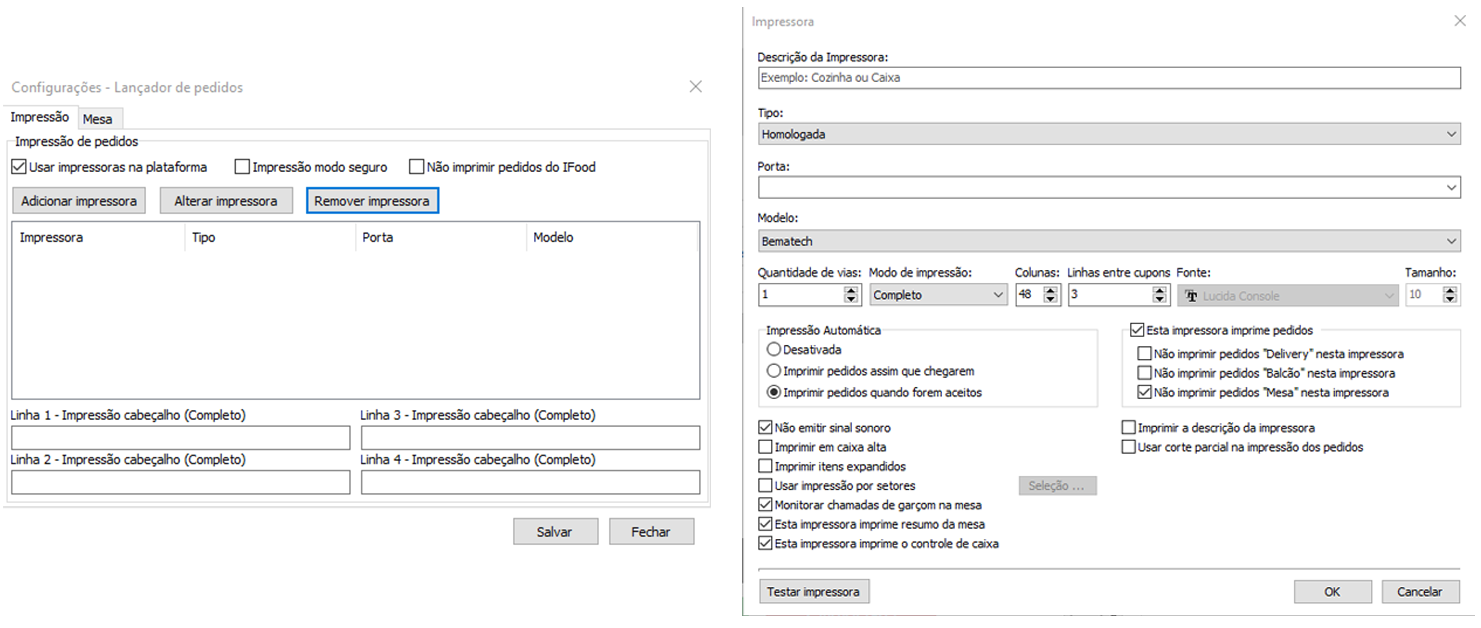1481x628 pixels.
Task: Click the Descrição da Impressora text field
Action: tap(1109, 77)
